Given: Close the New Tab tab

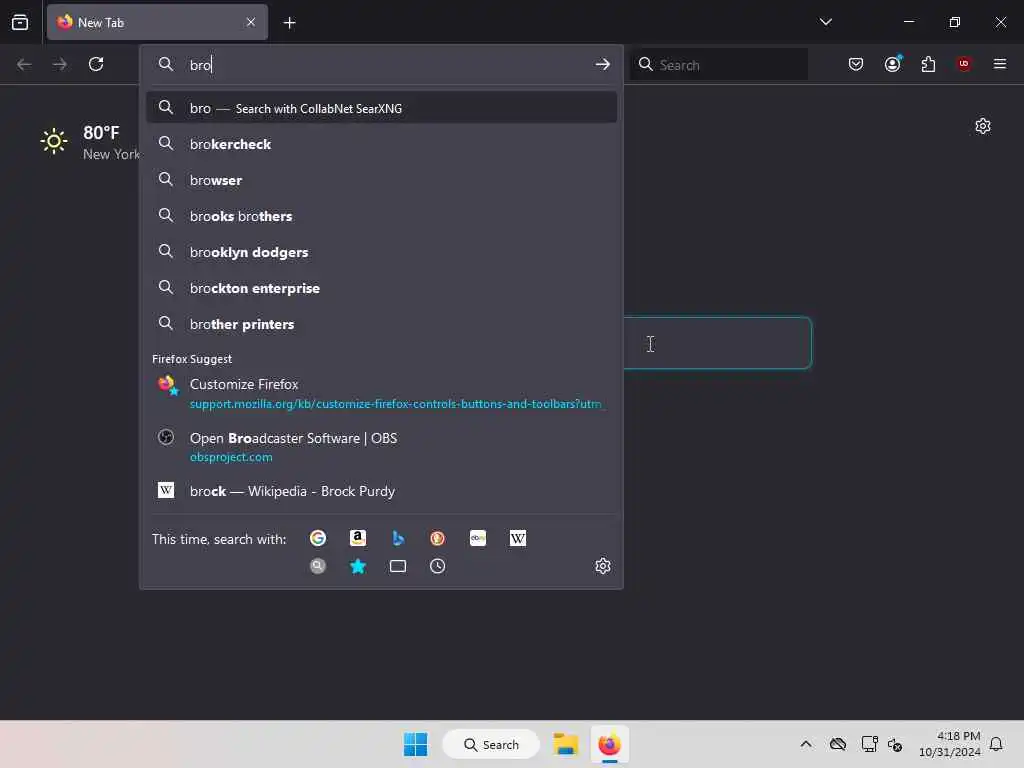Looking at the screenshot, I should [251, 22].
